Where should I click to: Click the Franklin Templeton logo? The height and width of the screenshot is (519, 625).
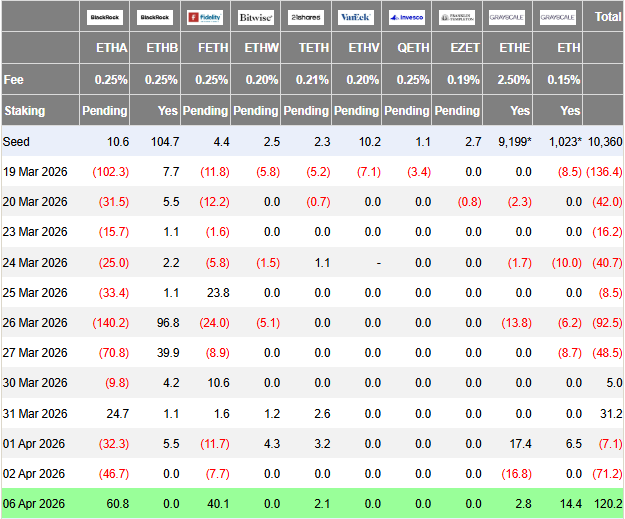457,17
